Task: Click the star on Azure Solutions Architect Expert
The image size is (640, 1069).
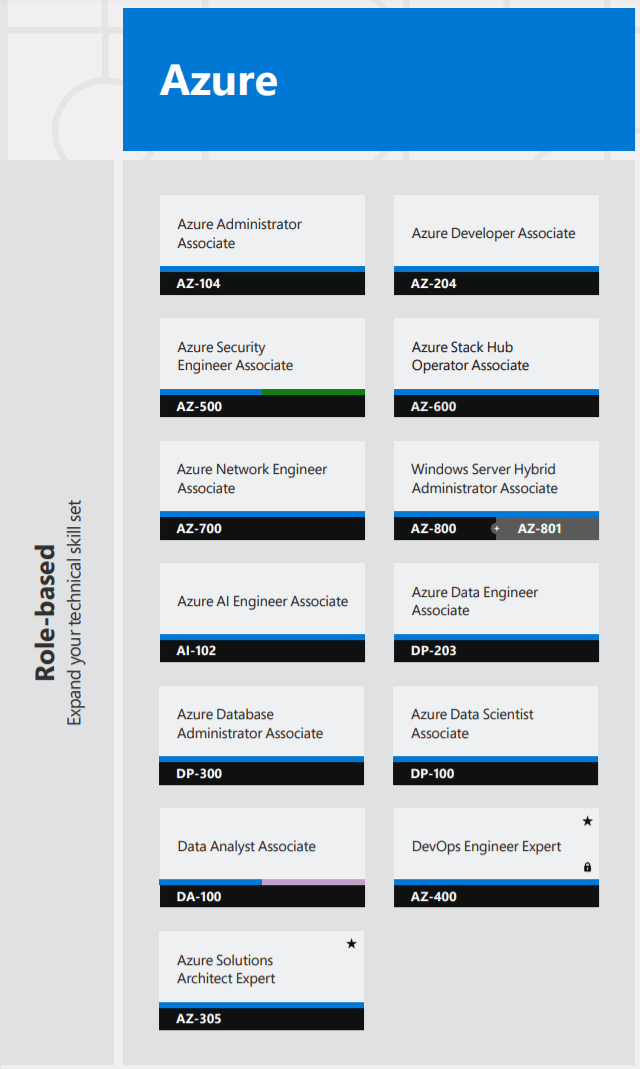Action: 351,943
